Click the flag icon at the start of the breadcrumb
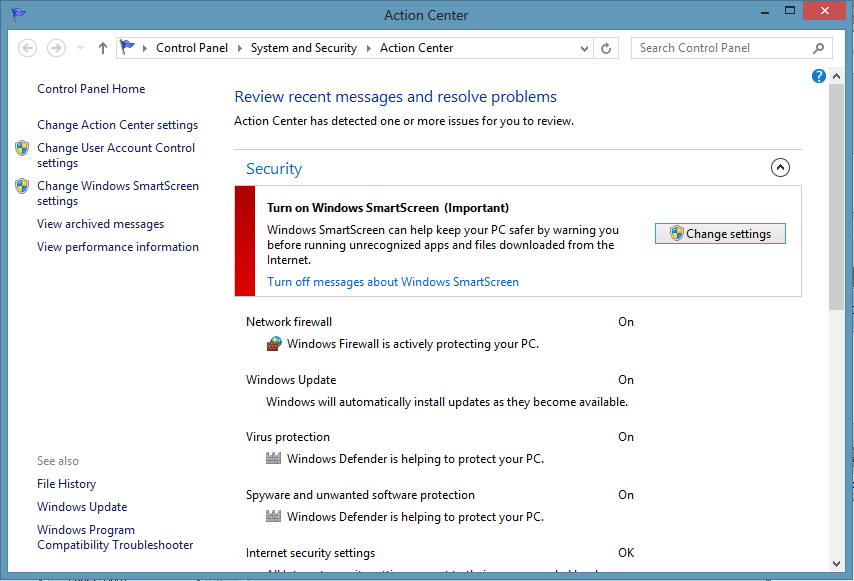Screen dimensions: 854x581 click(x=127, y=45)
